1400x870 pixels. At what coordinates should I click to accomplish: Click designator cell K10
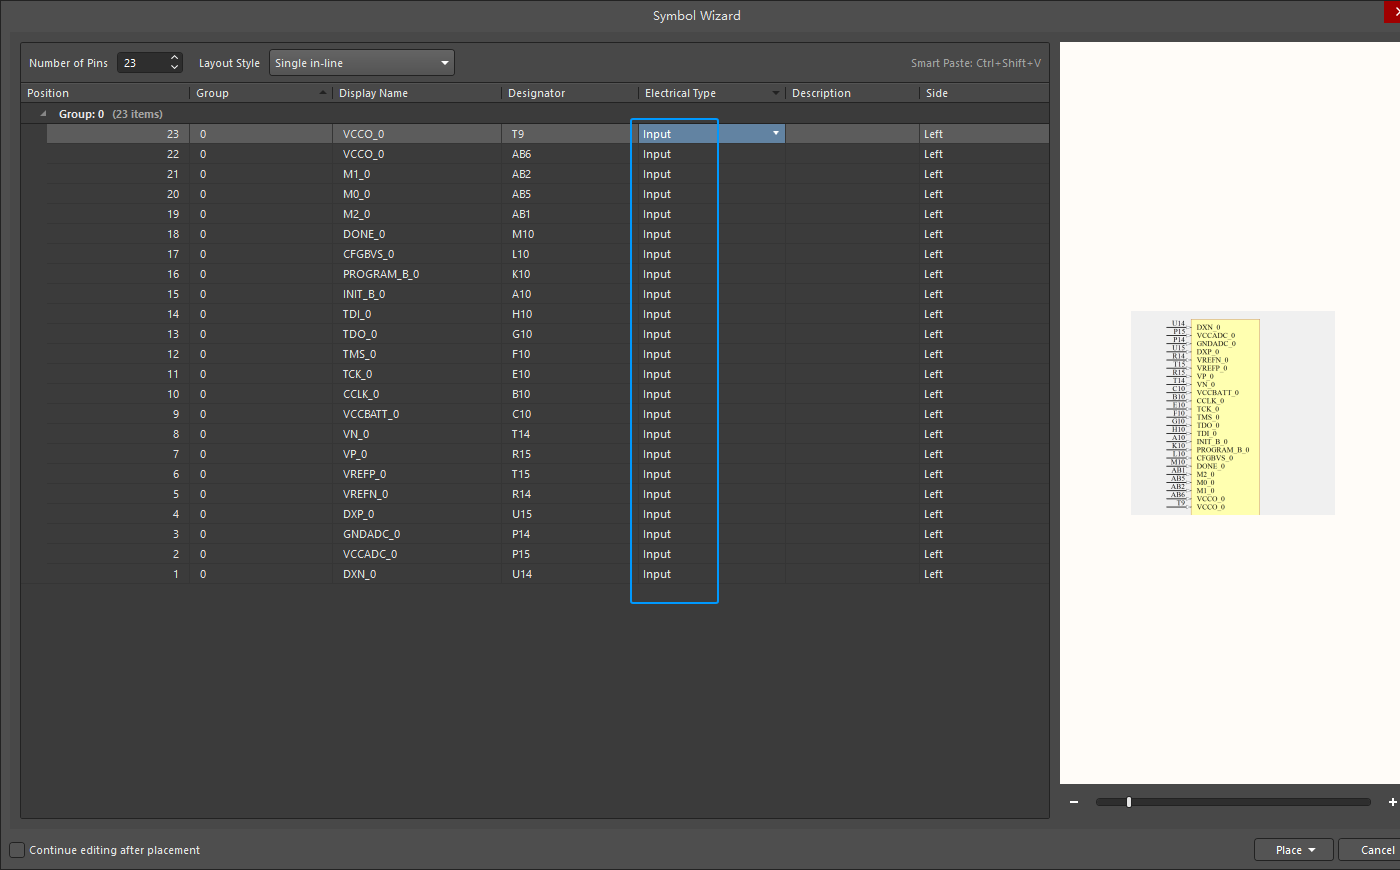(x=570, y=274)
